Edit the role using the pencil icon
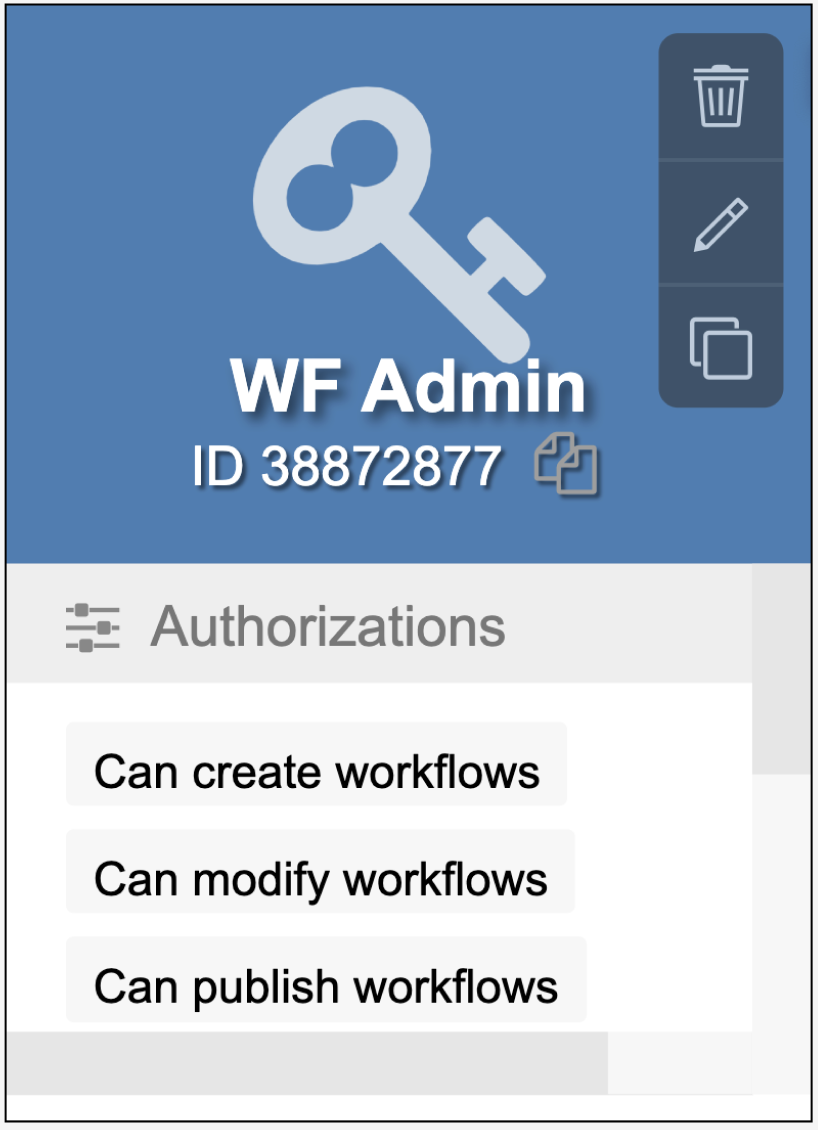The width and height of the screenshot is (818, 1130). [x=720, y=224]
